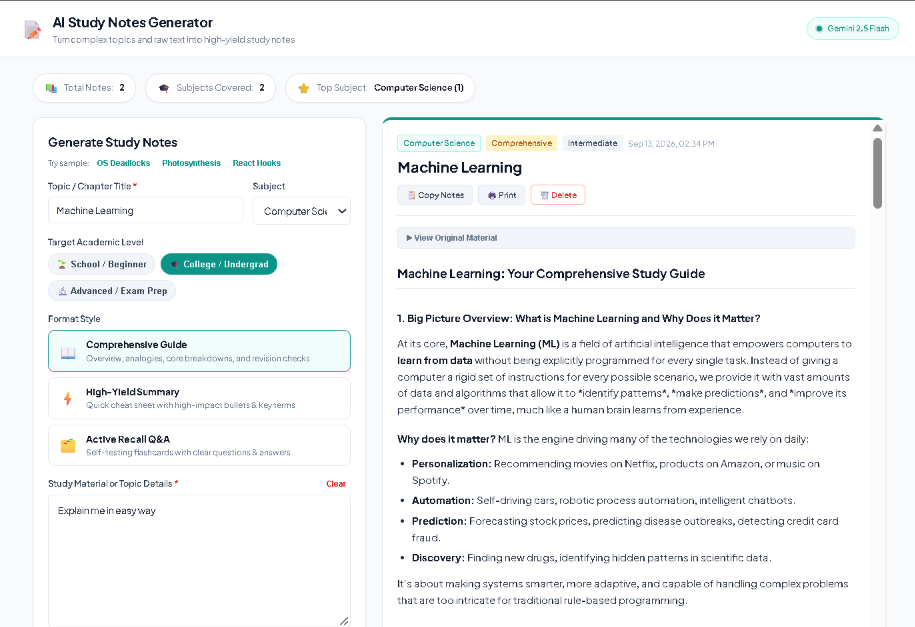Click the 'Automation:' bullet text
Image resolution: width=915 pixels, height=627 pixels.
(x=443, y=501)
